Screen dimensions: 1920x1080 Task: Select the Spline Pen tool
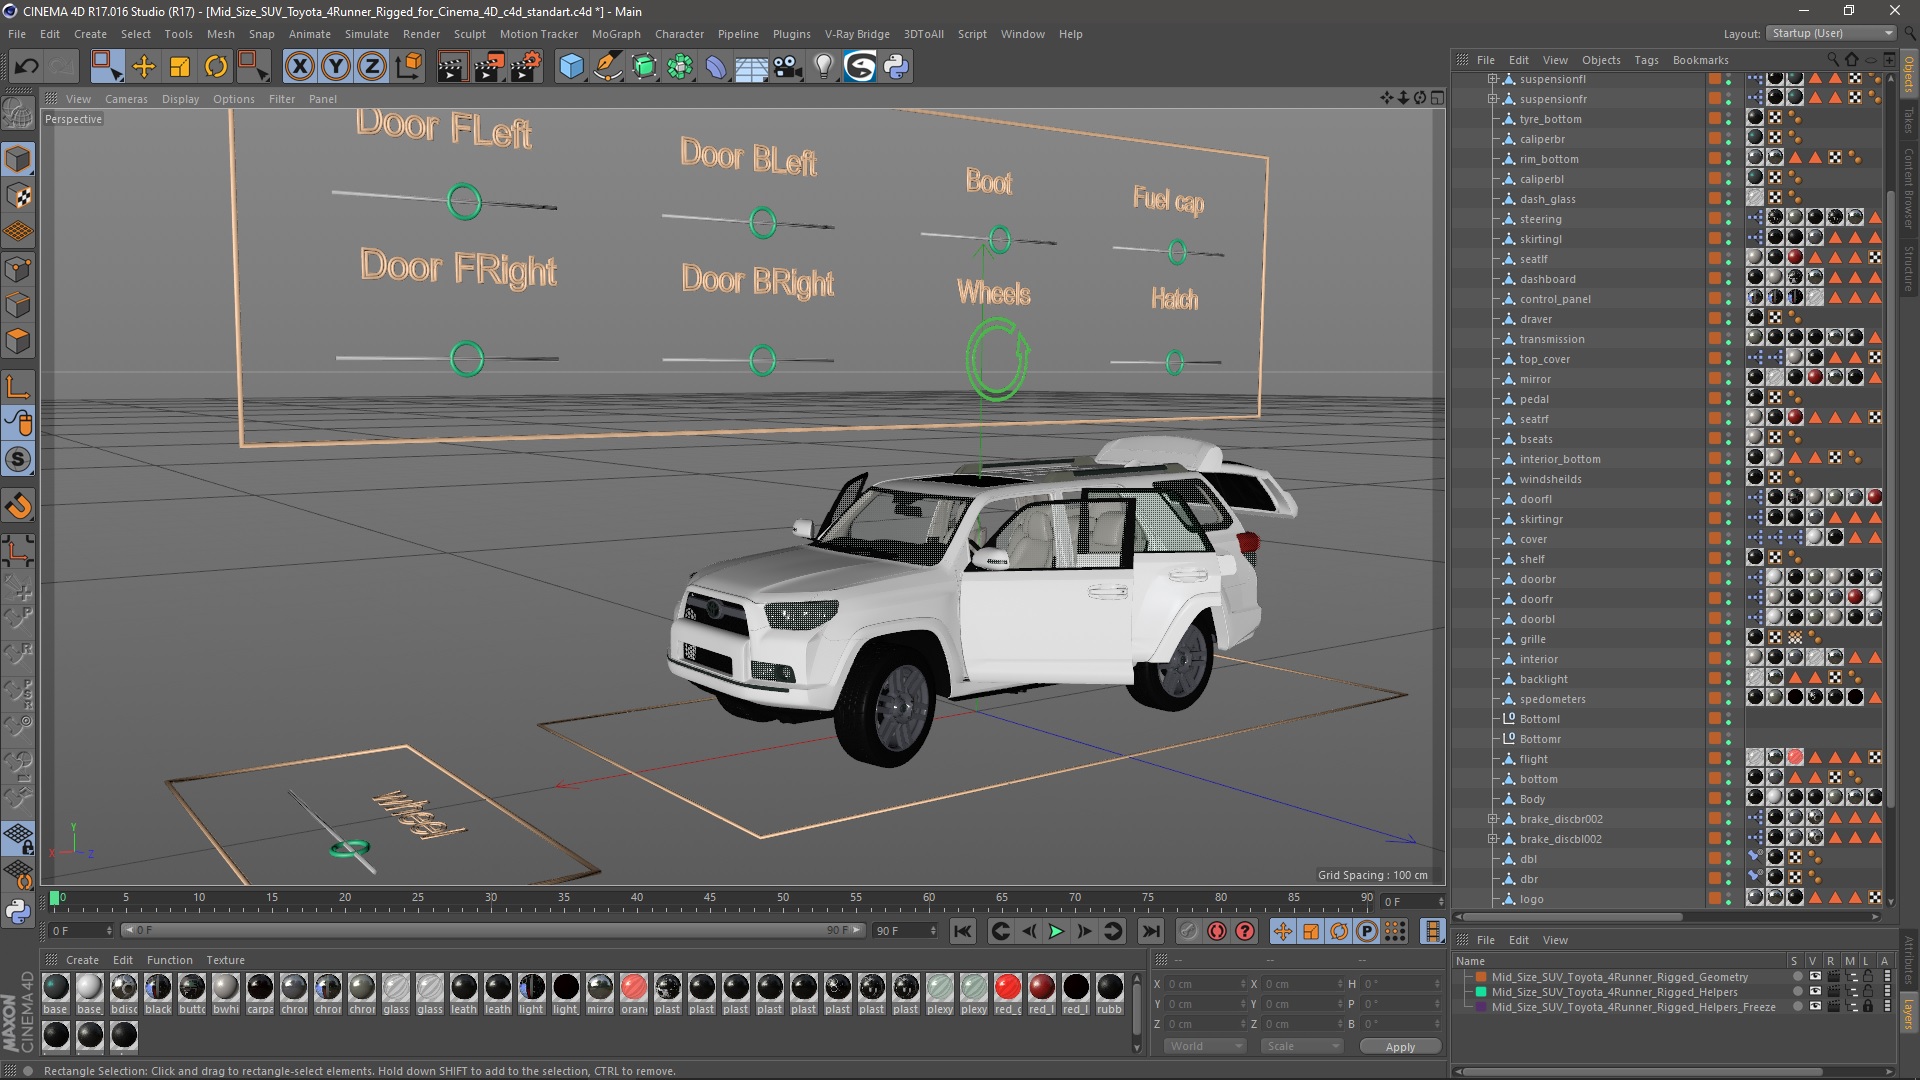coord(607,67)
